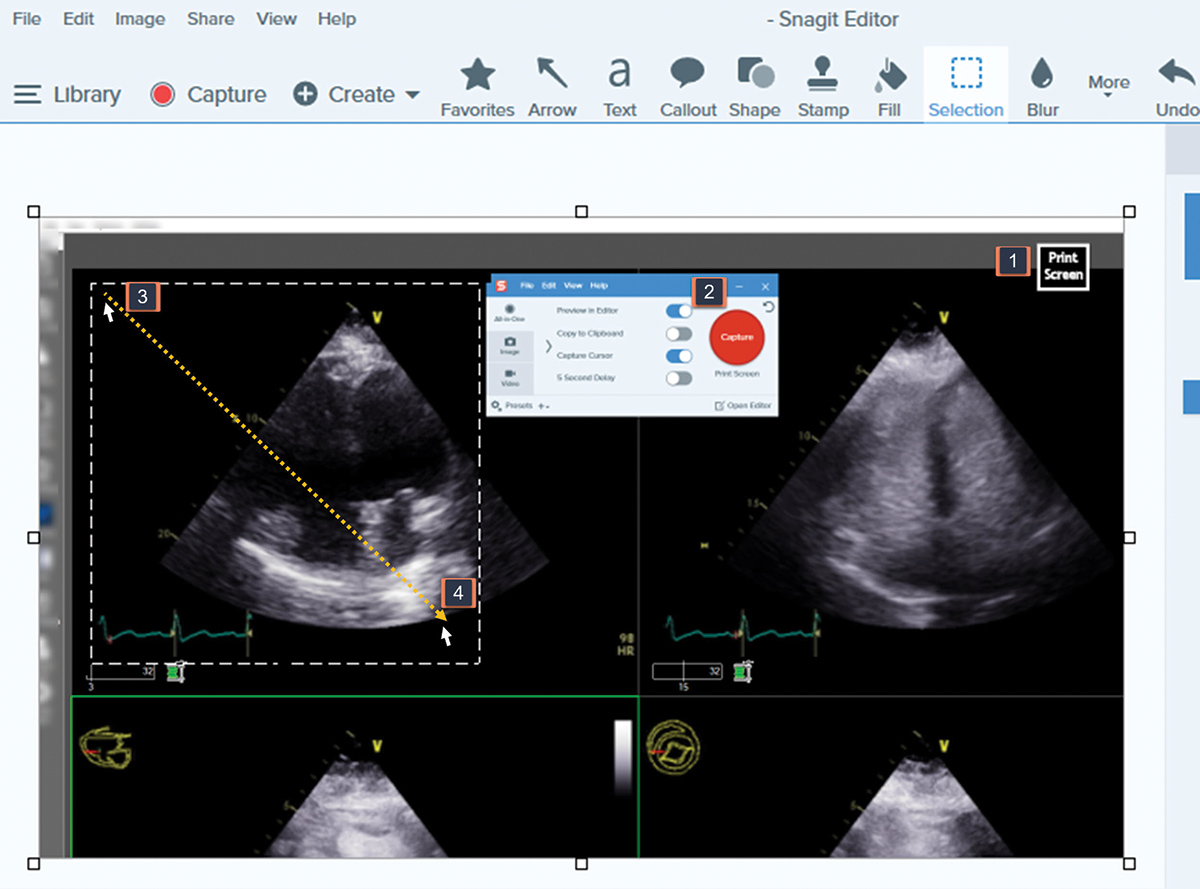
Task: Toggle the Preview in Editor switch
Action: [x=679, y=311]
